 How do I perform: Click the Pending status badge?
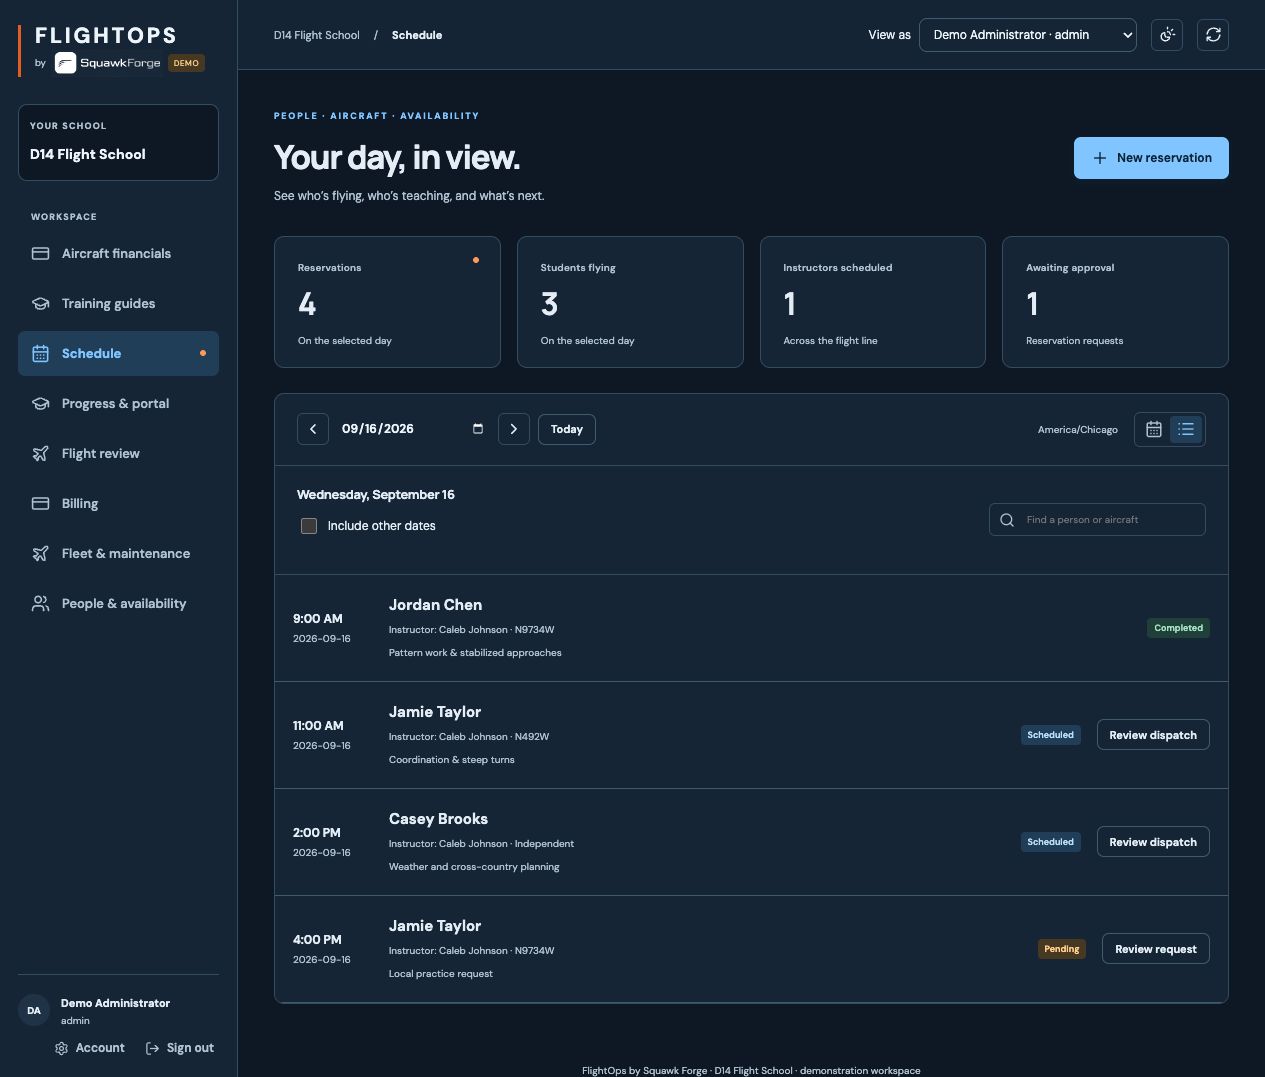tap(1062, 949)
